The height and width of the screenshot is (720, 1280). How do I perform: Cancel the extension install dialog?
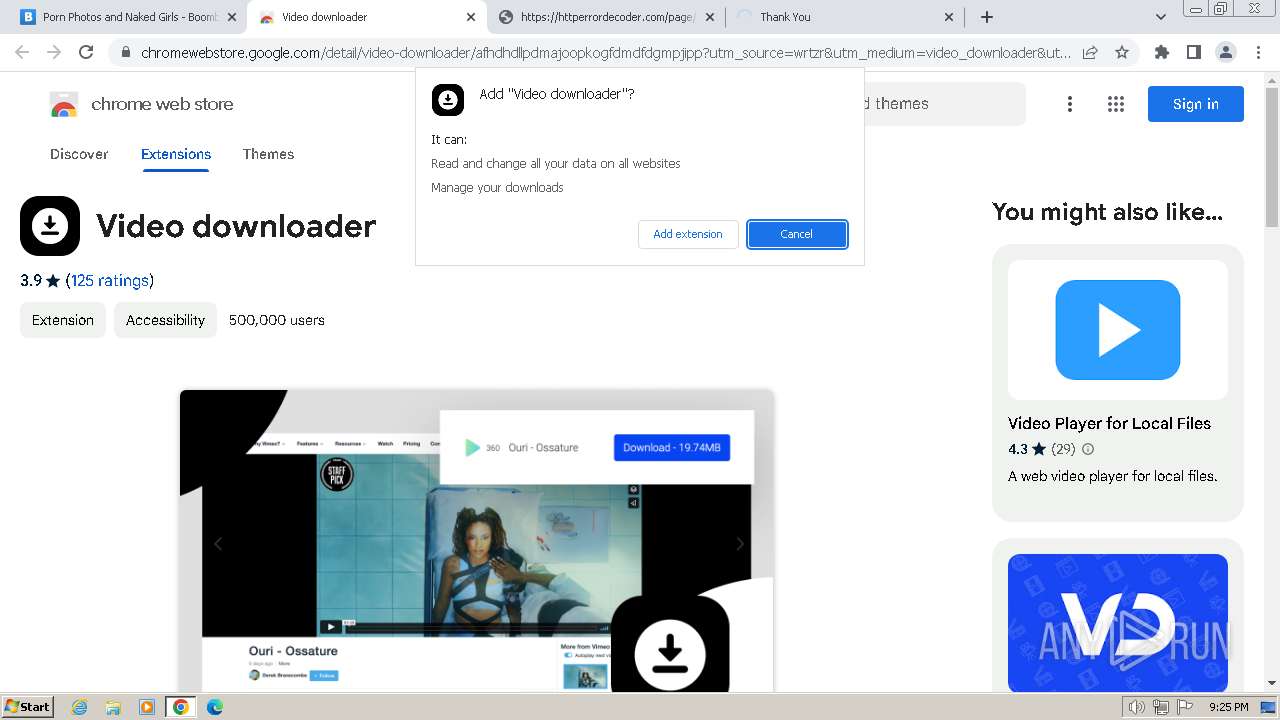[x=797, y=234]
